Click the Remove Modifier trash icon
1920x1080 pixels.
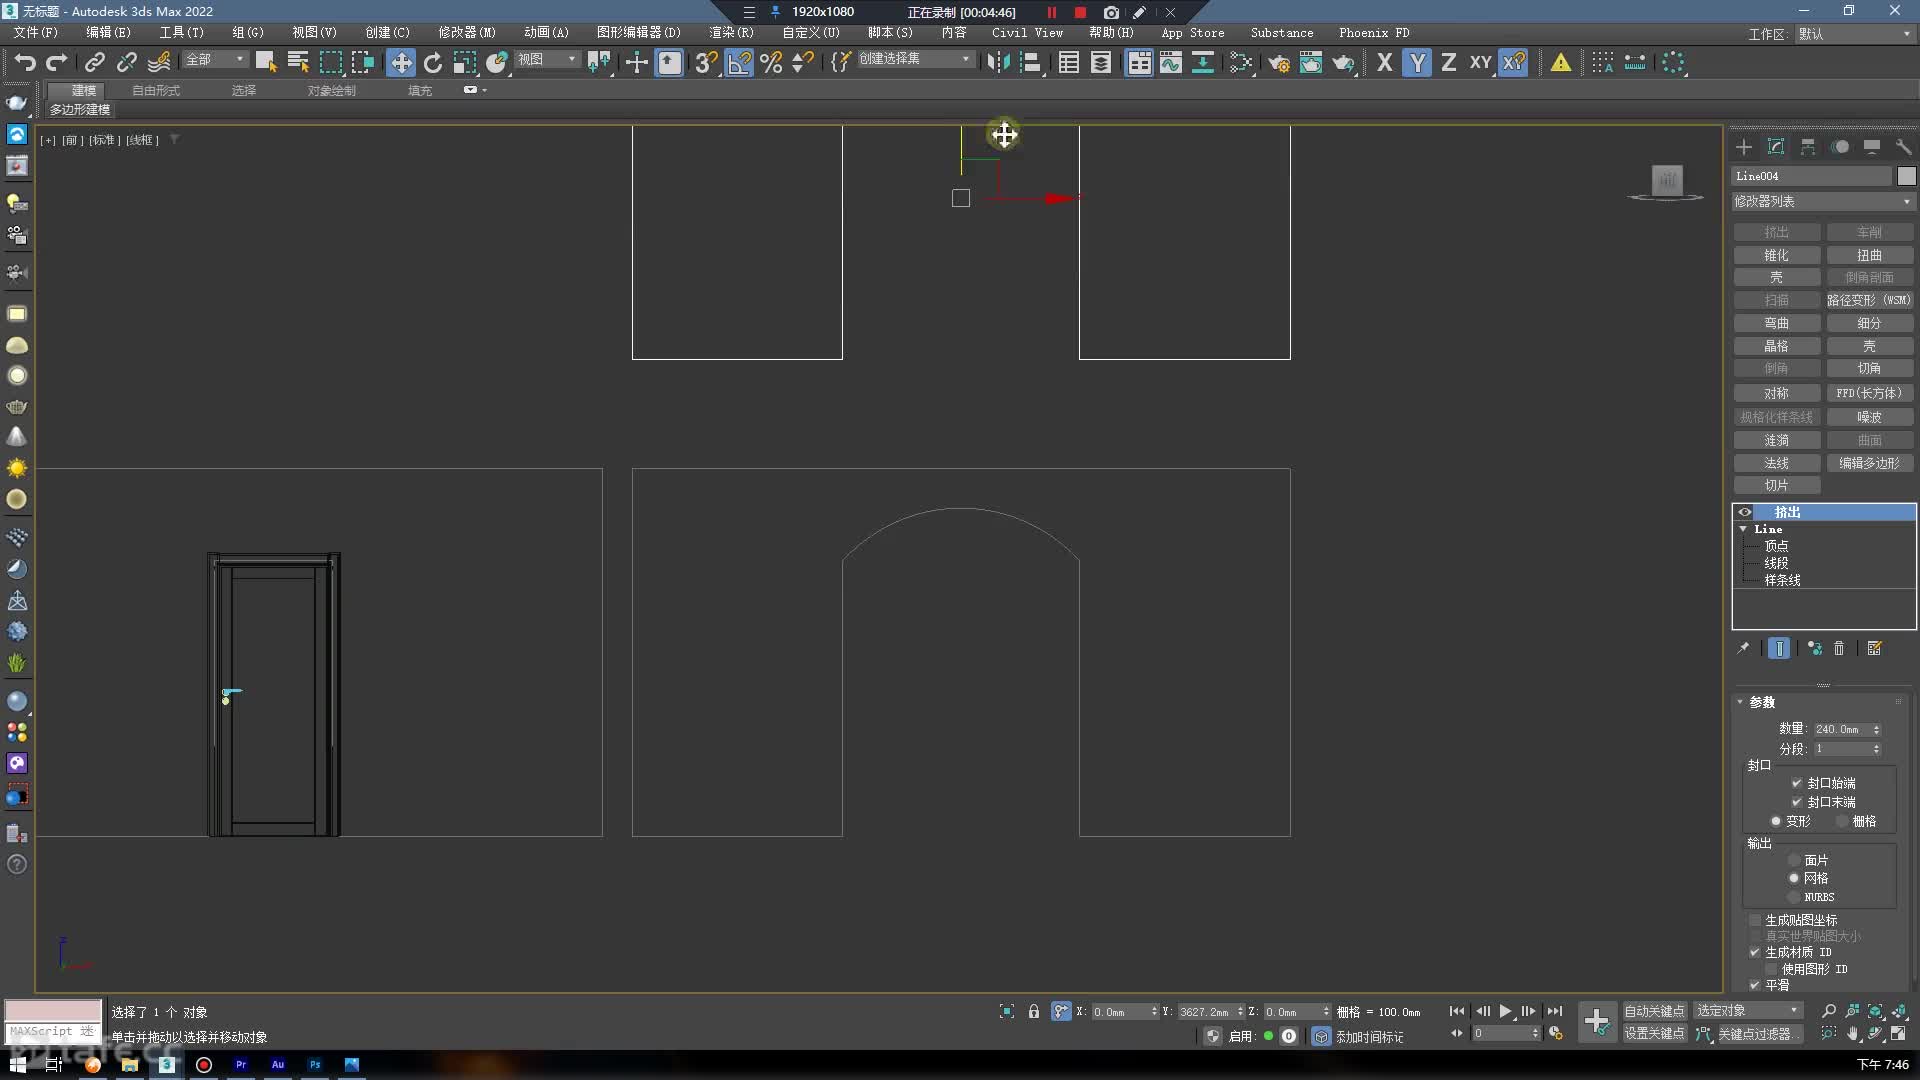coord(1839,649)
